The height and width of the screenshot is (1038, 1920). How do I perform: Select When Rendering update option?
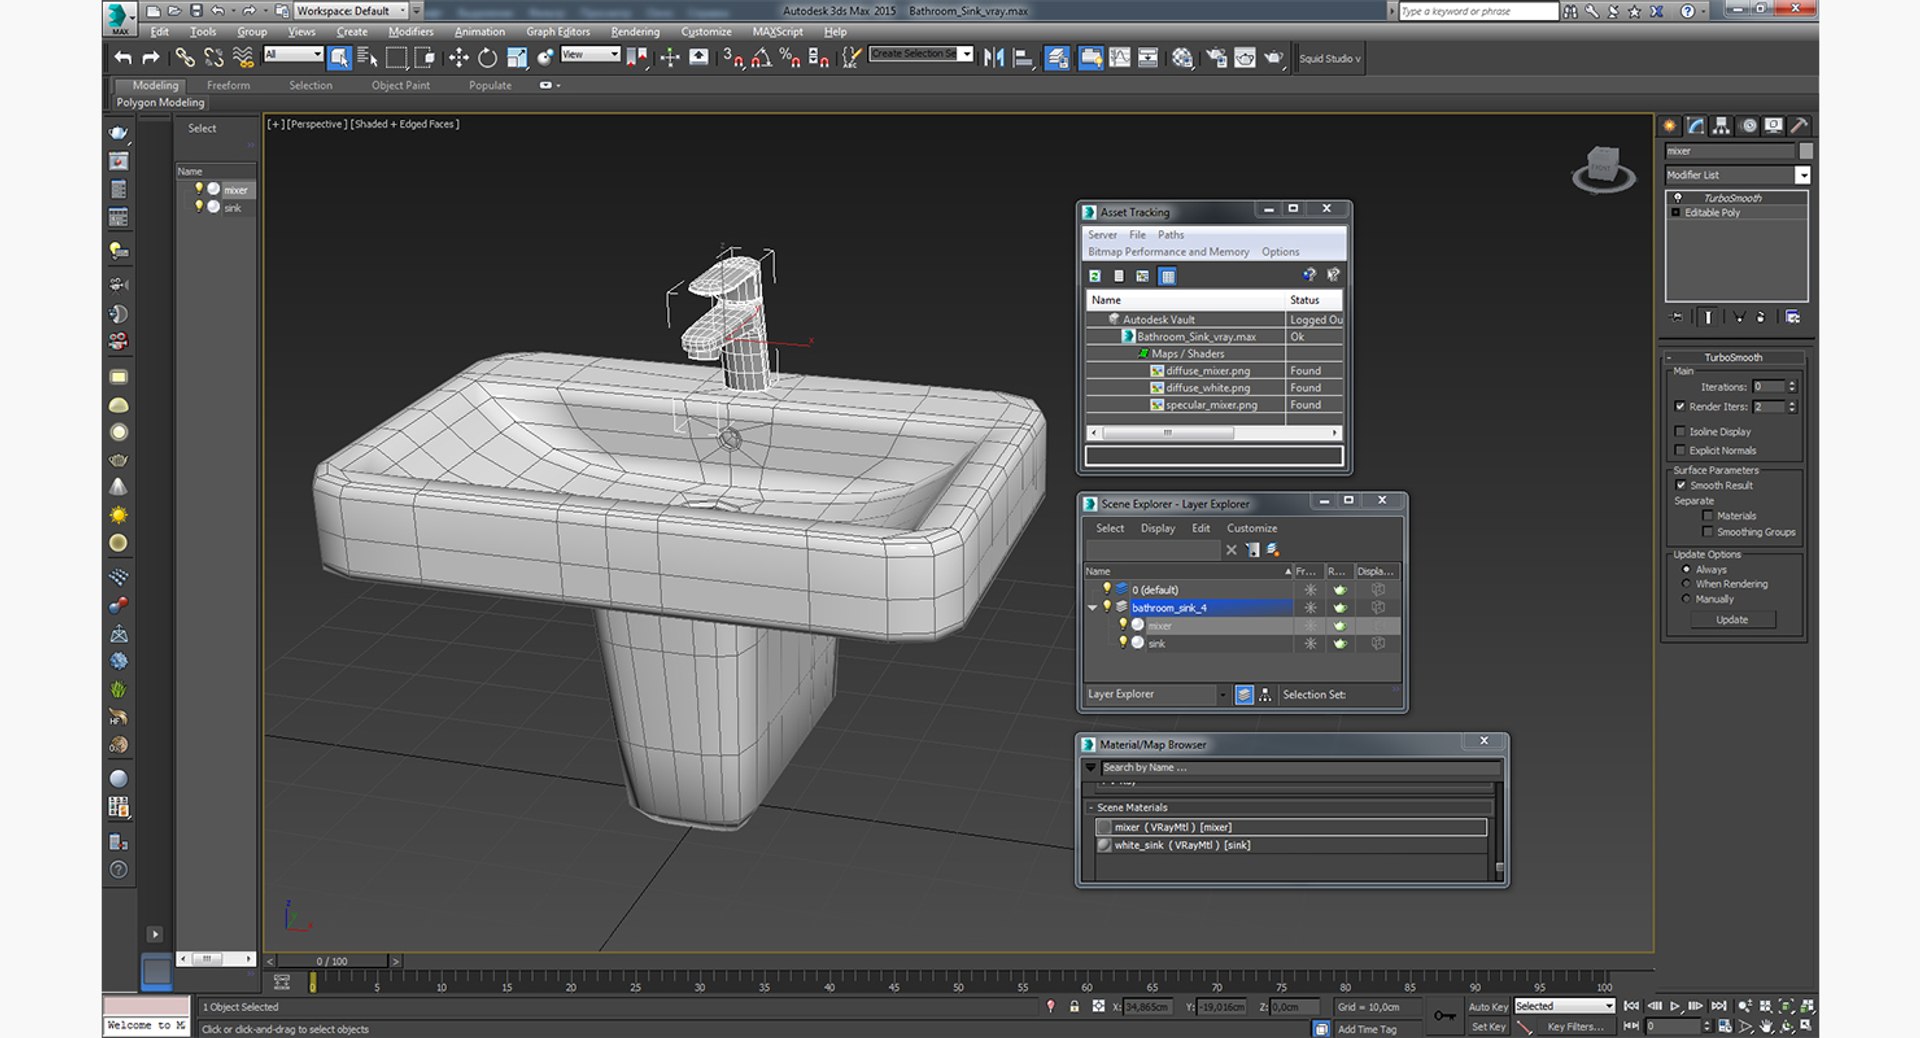pos(1686,584)
